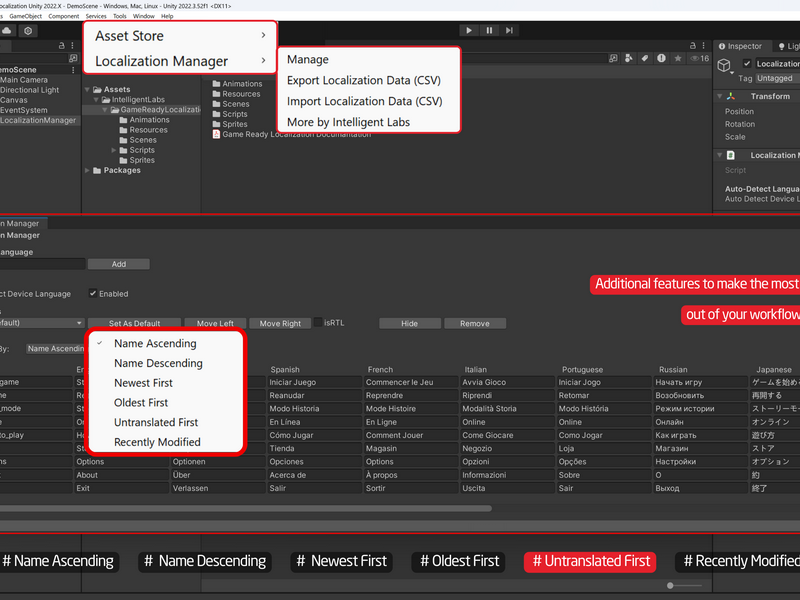Open the Window menu in the menu bar

tap(144, 16)
